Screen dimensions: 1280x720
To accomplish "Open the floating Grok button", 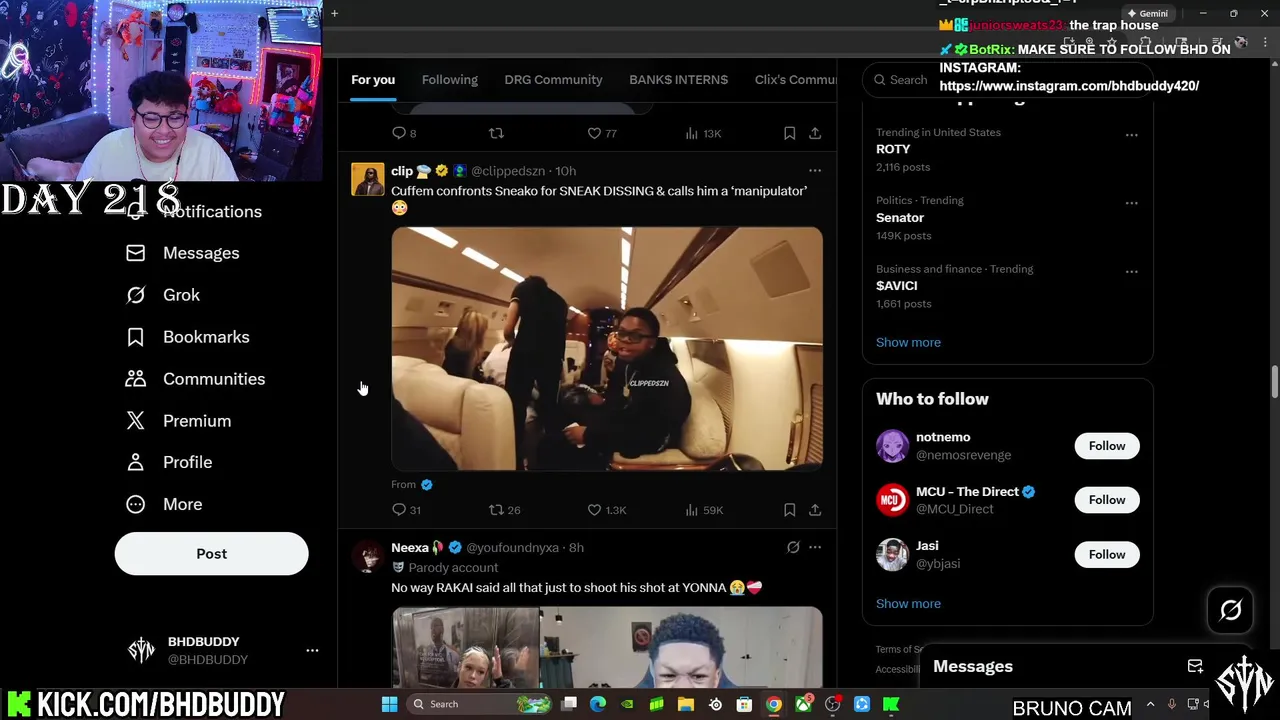I will tap(1230, 610).
